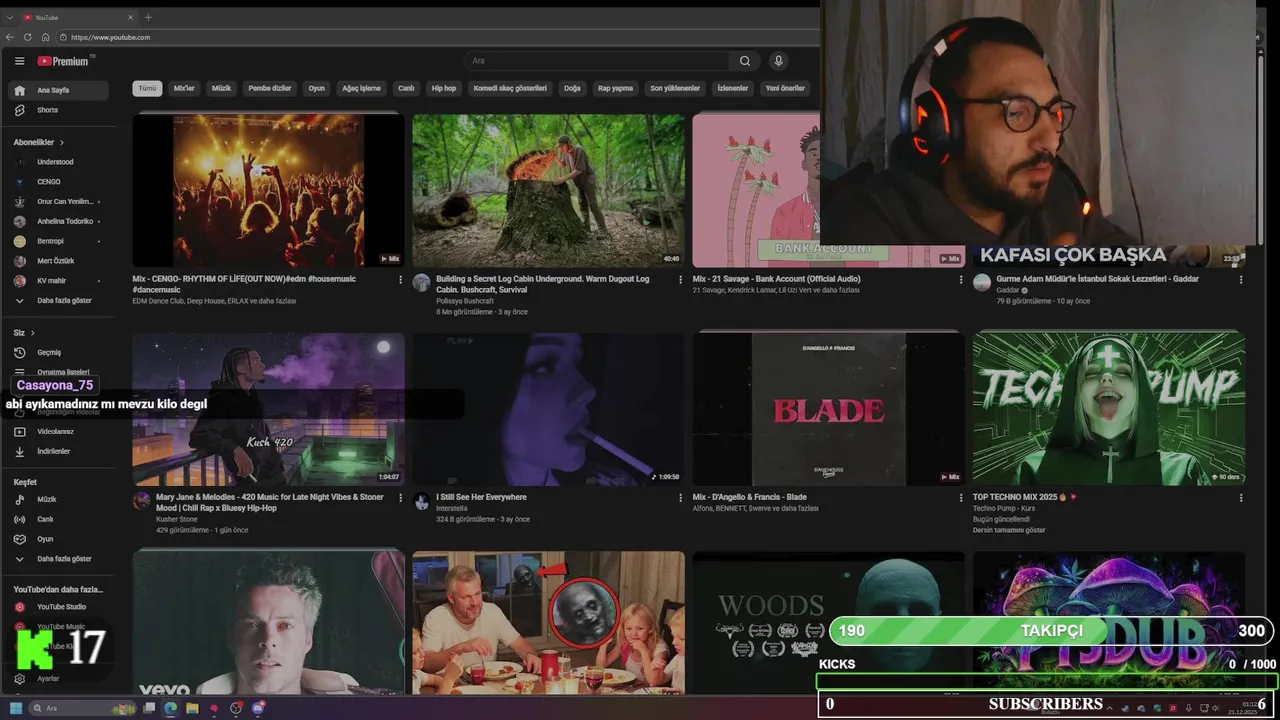Select Hip hop filter chip

pyautogui.click(x=444, y=88)
